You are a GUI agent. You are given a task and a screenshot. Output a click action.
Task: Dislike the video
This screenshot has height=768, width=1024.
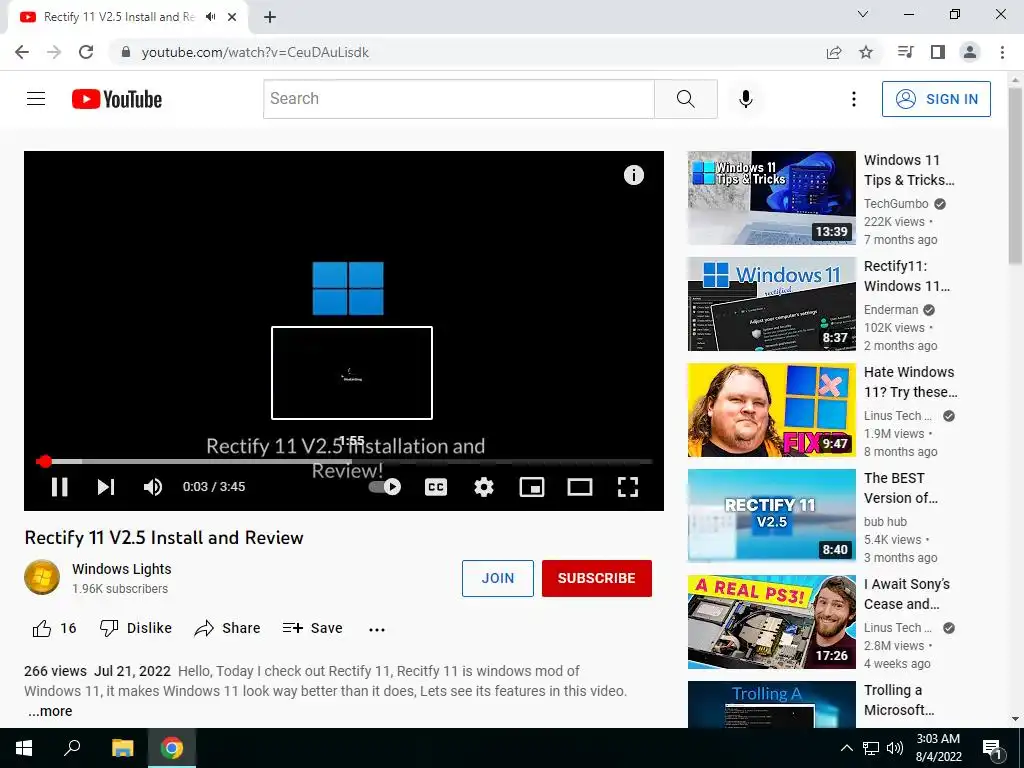click(136, 628)
